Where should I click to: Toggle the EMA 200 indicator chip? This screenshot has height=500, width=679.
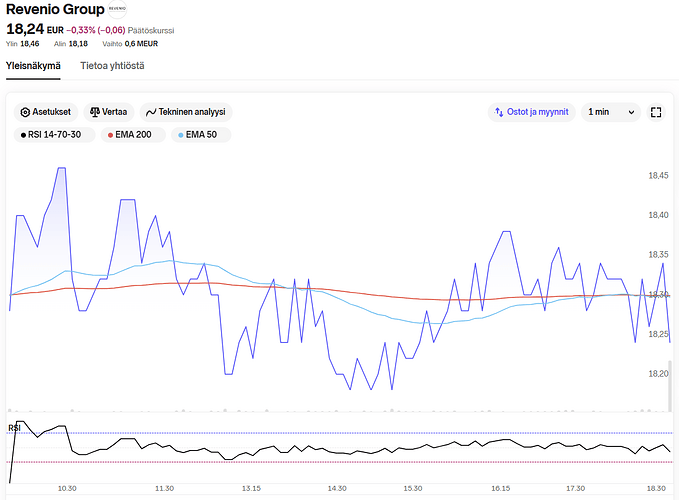[x=135, y=135]
